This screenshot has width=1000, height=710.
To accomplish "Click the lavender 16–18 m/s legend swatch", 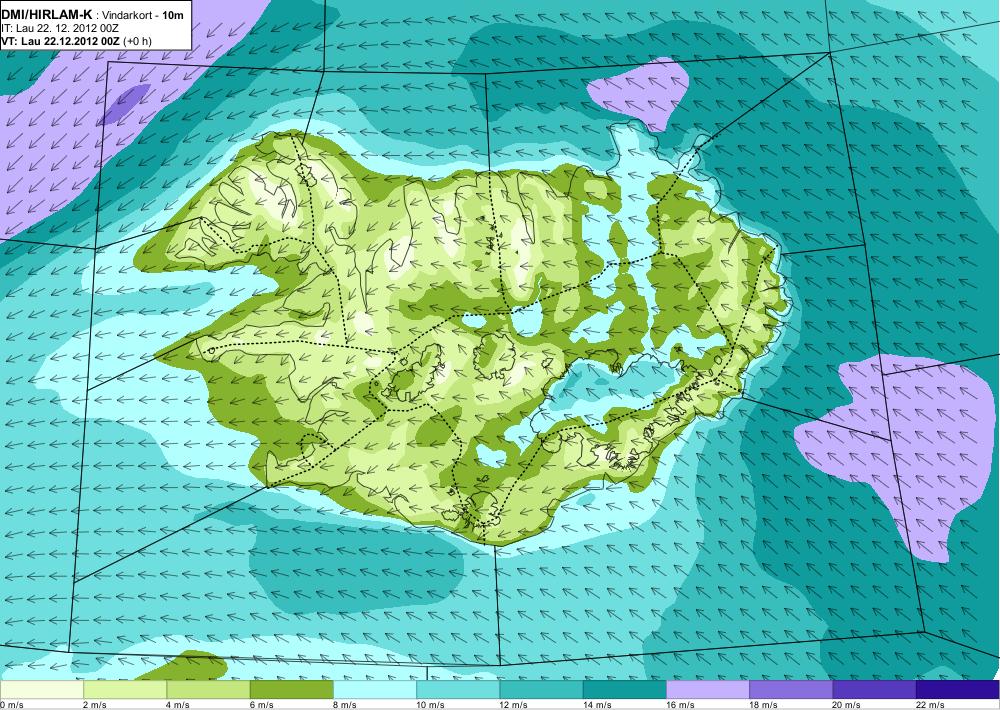I will [708, 690].
